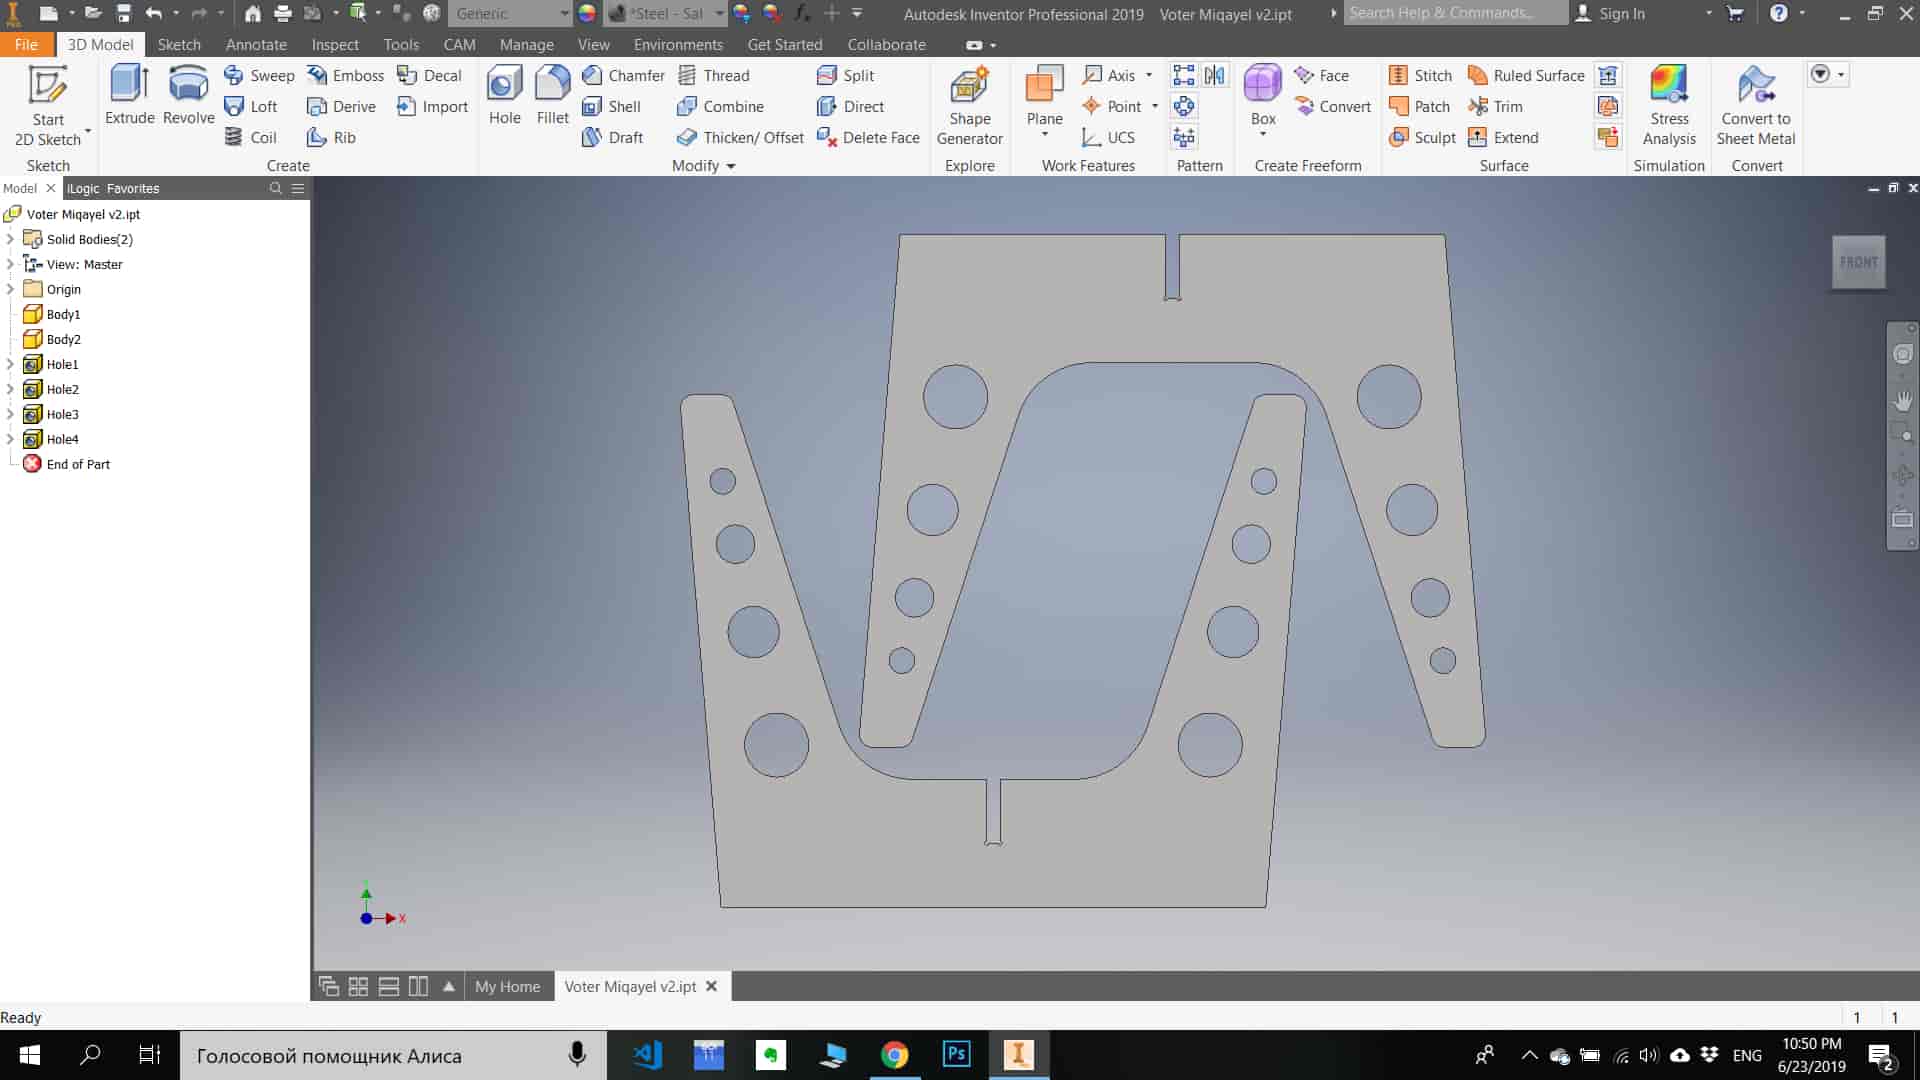Expand the Origin folder in browser
Screen dimensions: 1920x1080
[11, 289]
